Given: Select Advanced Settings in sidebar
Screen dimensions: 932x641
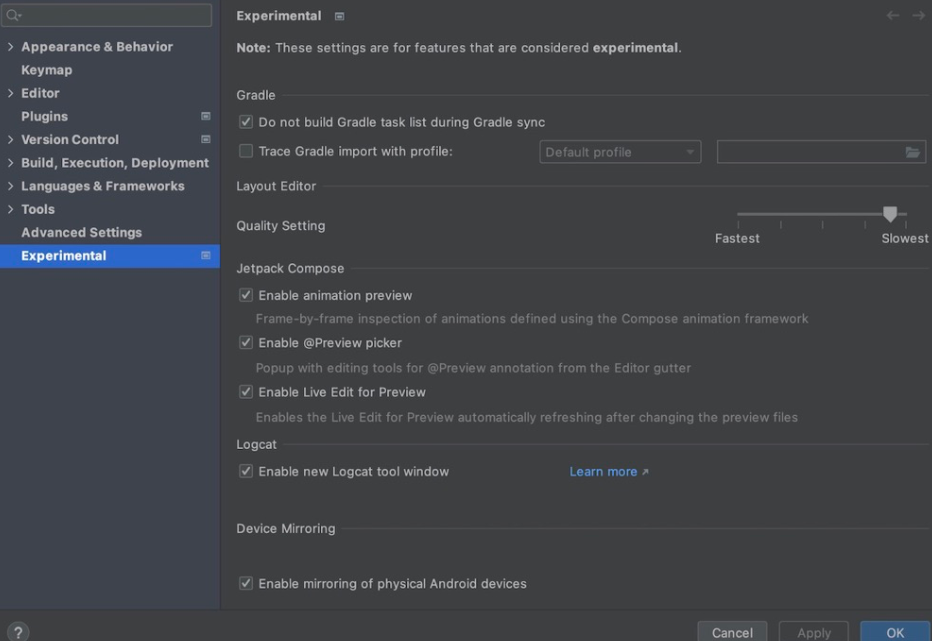Looking at the screenshot, I should [x=81, y=232].
